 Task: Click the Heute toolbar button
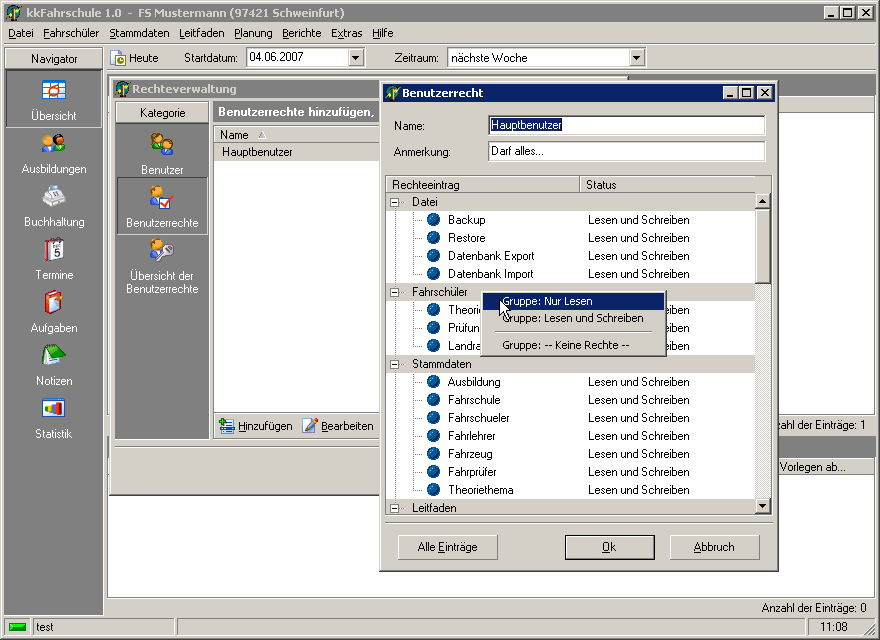tap(135, 58)
